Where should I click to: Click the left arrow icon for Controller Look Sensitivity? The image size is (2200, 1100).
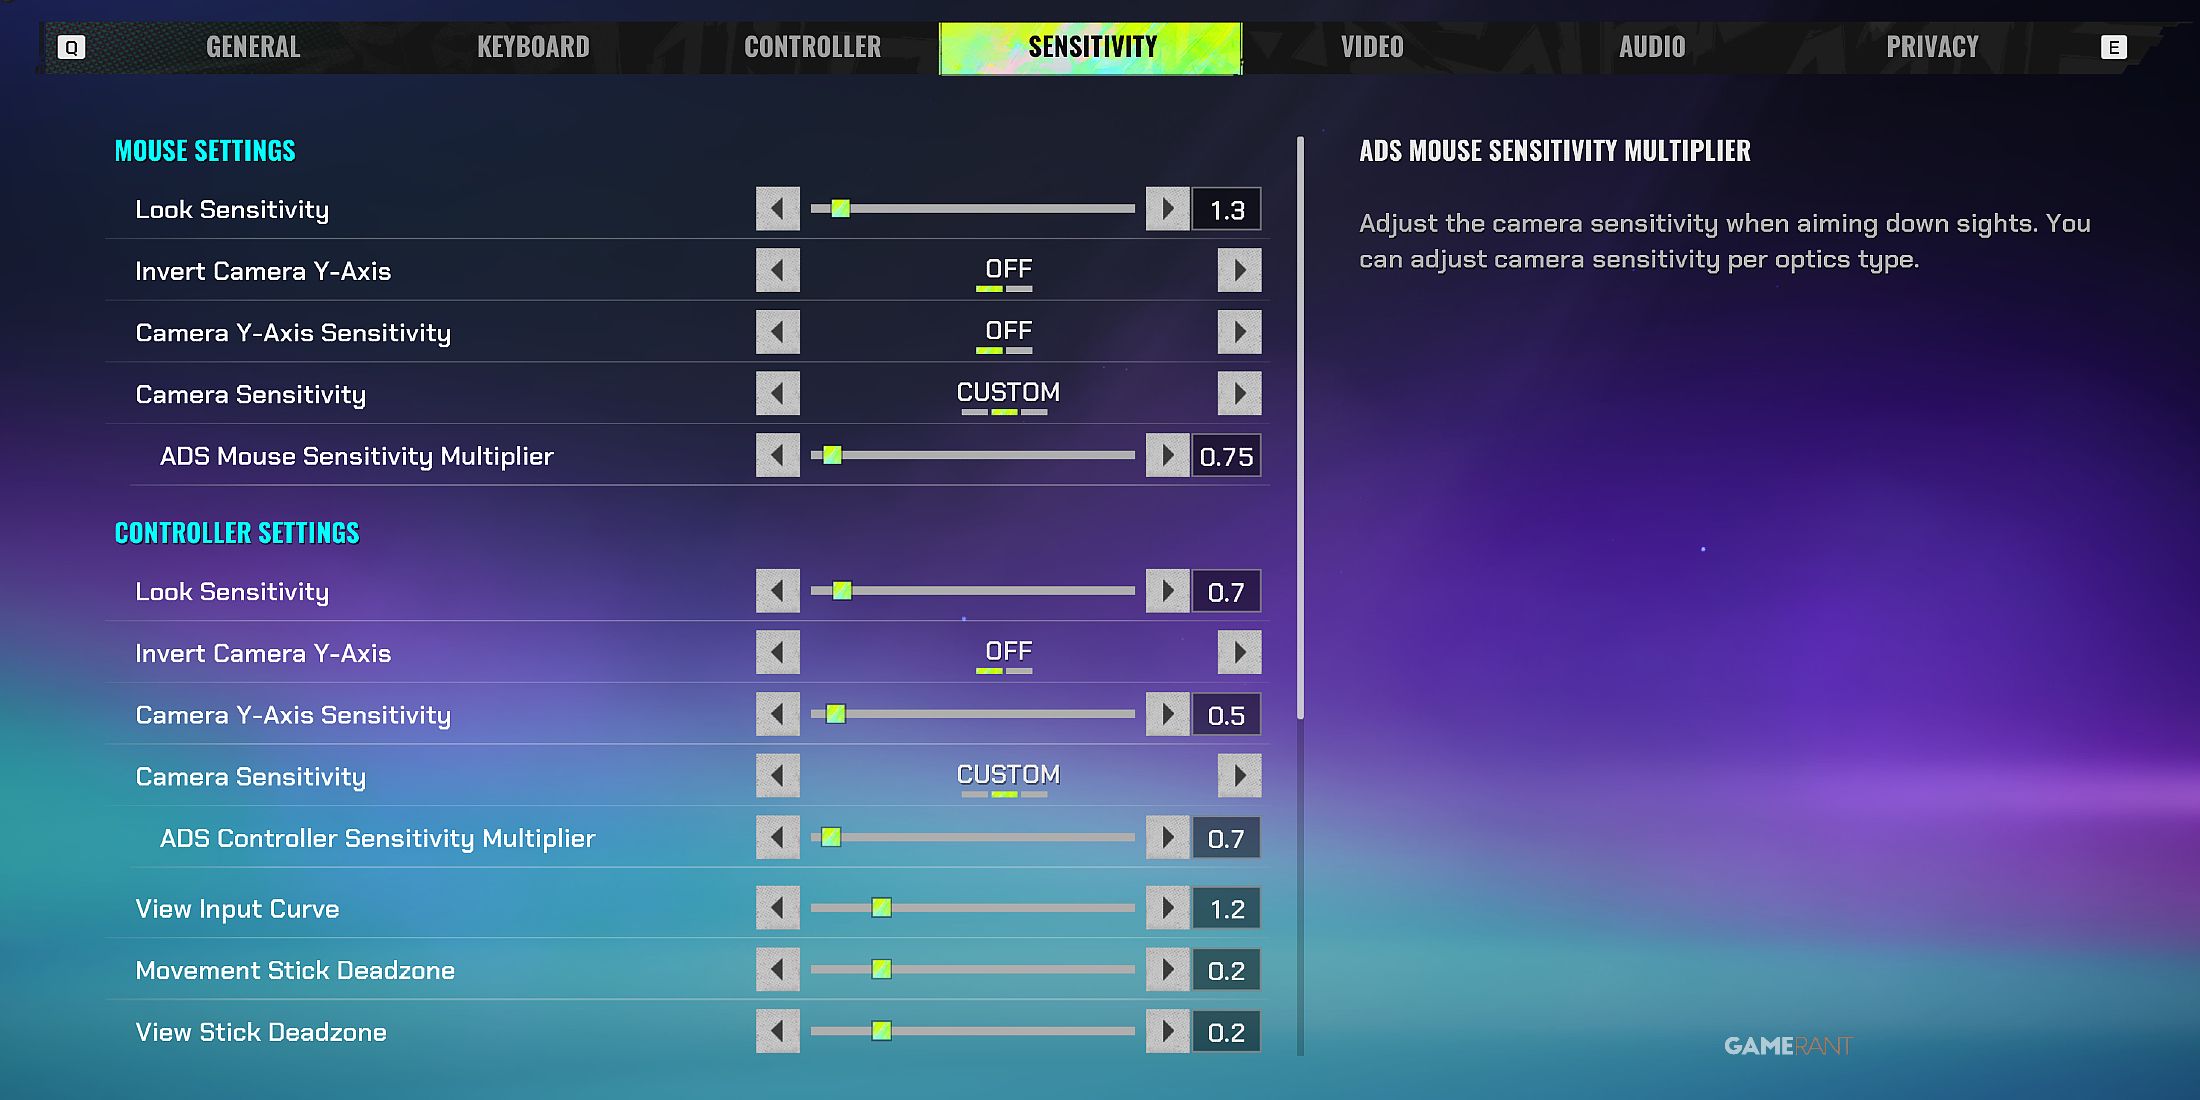(776, 591)
